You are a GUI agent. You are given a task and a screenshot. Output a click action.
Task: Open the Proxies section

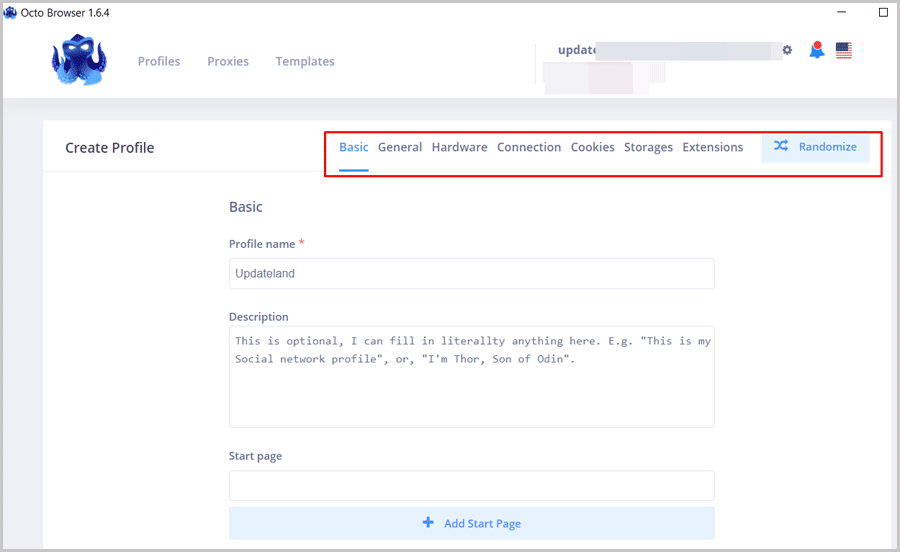(228, 61)
